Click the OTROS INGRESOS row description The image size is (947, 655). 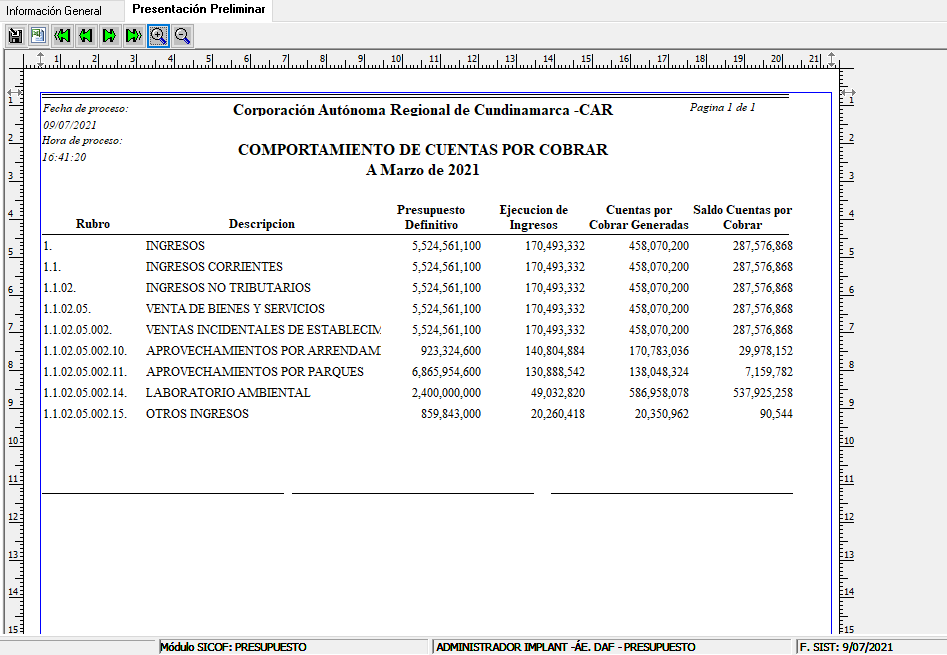pos(197,414)
